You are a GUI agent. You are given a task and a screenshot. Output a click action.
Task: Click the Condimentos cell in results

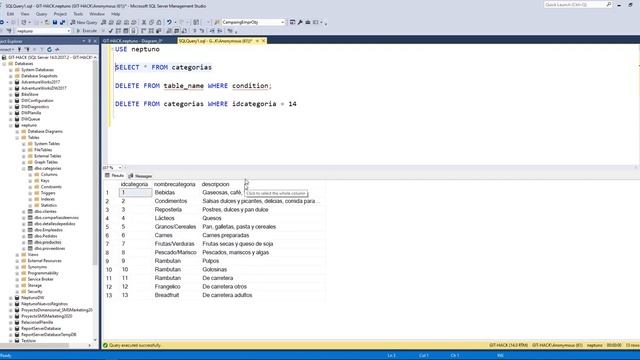point(171,201)
